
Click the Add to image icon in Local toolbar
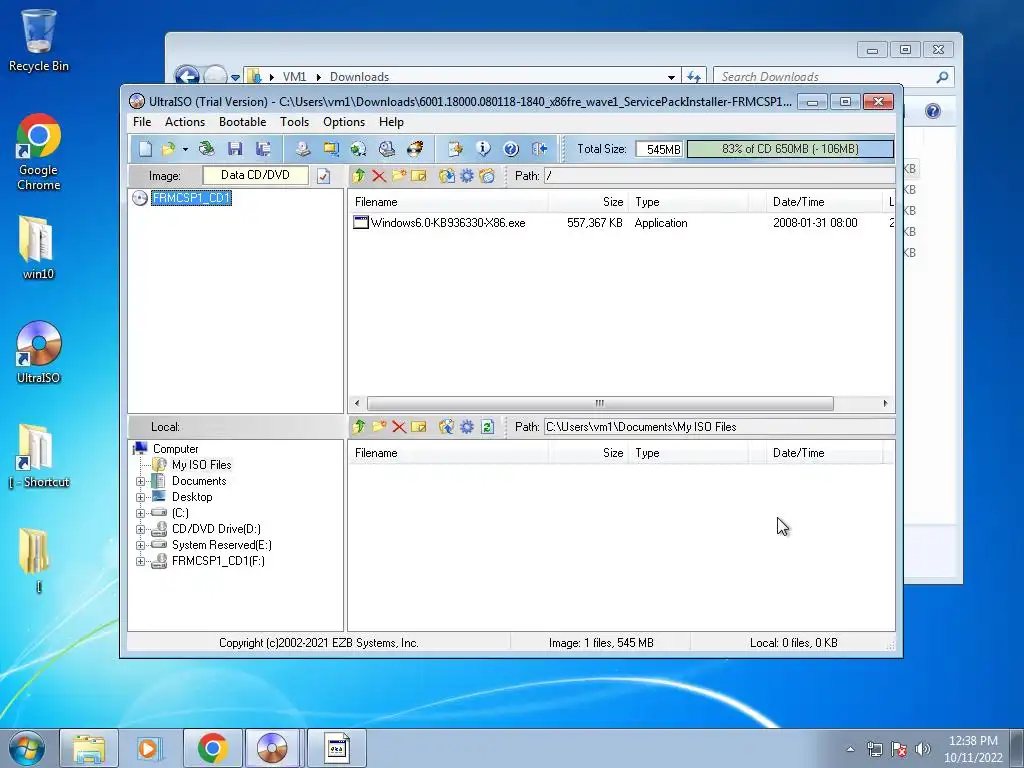pyautogui.click(x=447, y=426)
